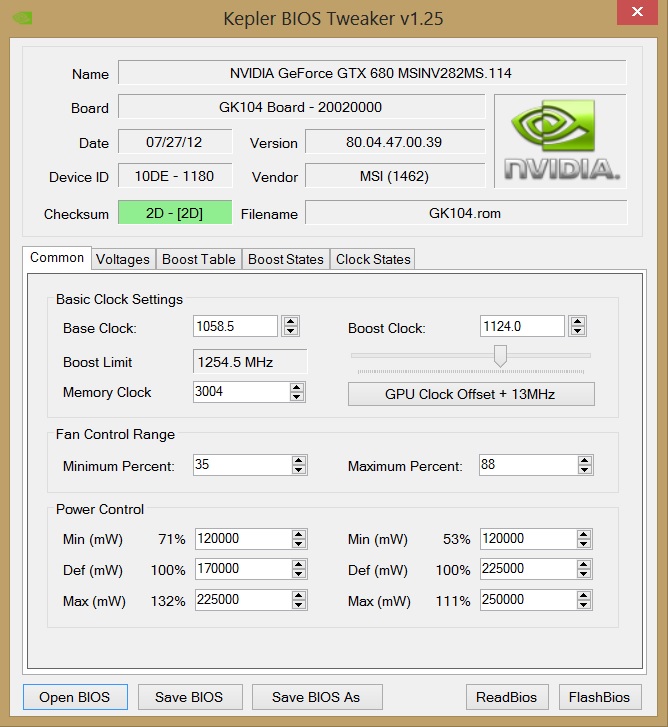Click the Maximum Percent input field
Viewport: 668px width, 727px height.
click(526, 465)
